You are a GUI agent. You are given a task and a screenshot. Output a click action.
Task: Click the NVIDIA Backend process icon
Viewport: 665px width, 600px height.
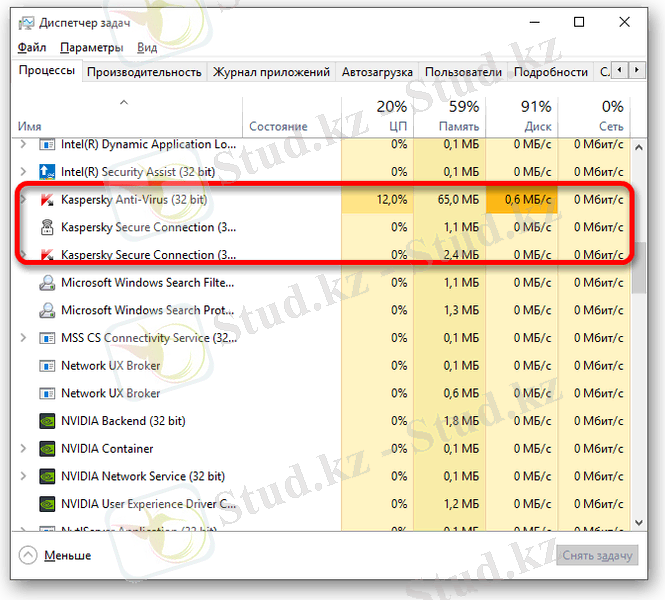47,421
